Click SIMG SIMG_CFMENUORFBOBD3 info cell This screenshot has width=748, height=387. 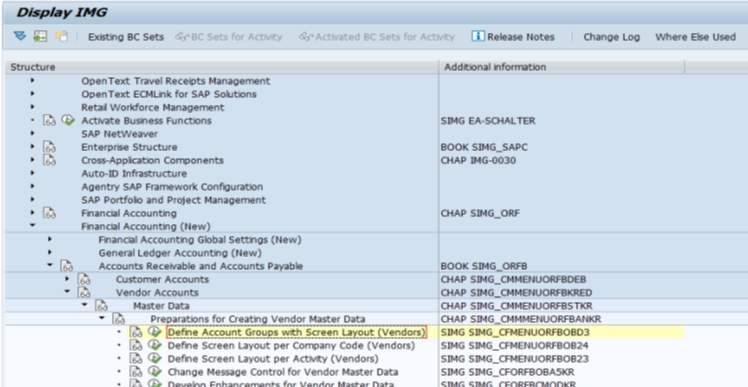pos(515,333)
